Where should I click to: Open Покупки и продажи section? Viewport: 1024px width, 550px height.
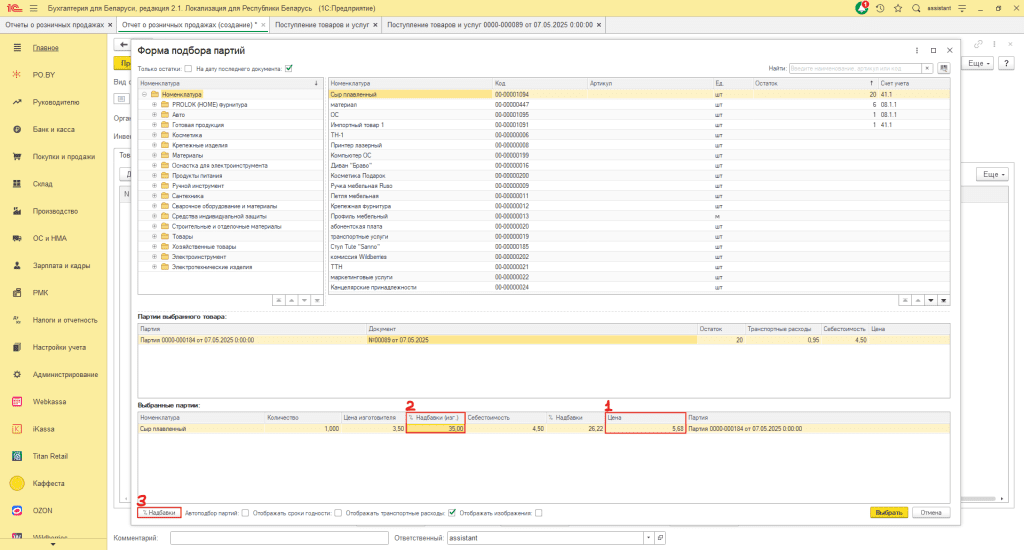(x=63, y=157)
